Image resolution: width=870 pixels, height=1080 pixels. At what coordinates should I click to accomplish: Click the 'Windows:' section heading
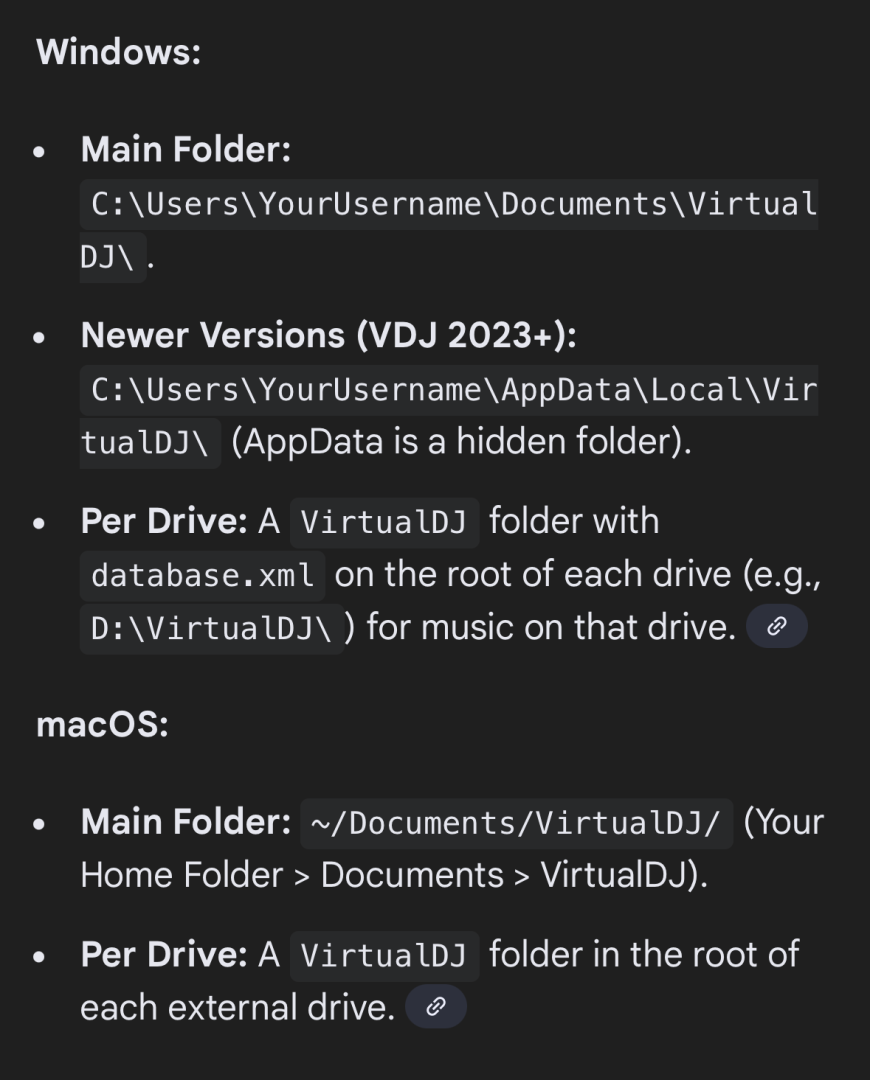(118, 51)
